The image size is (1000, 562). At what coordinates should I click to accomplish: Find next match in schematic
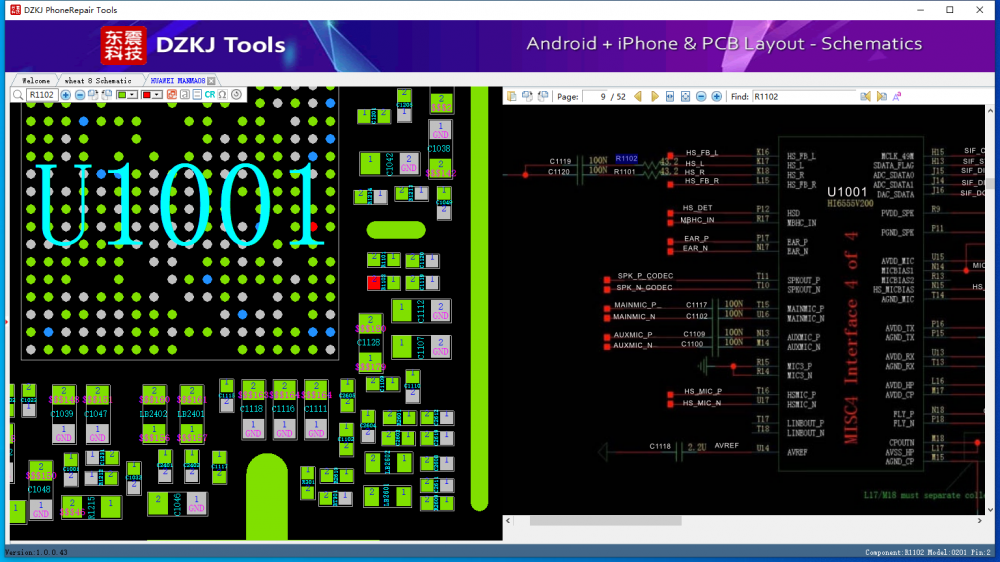pos(881,96)
